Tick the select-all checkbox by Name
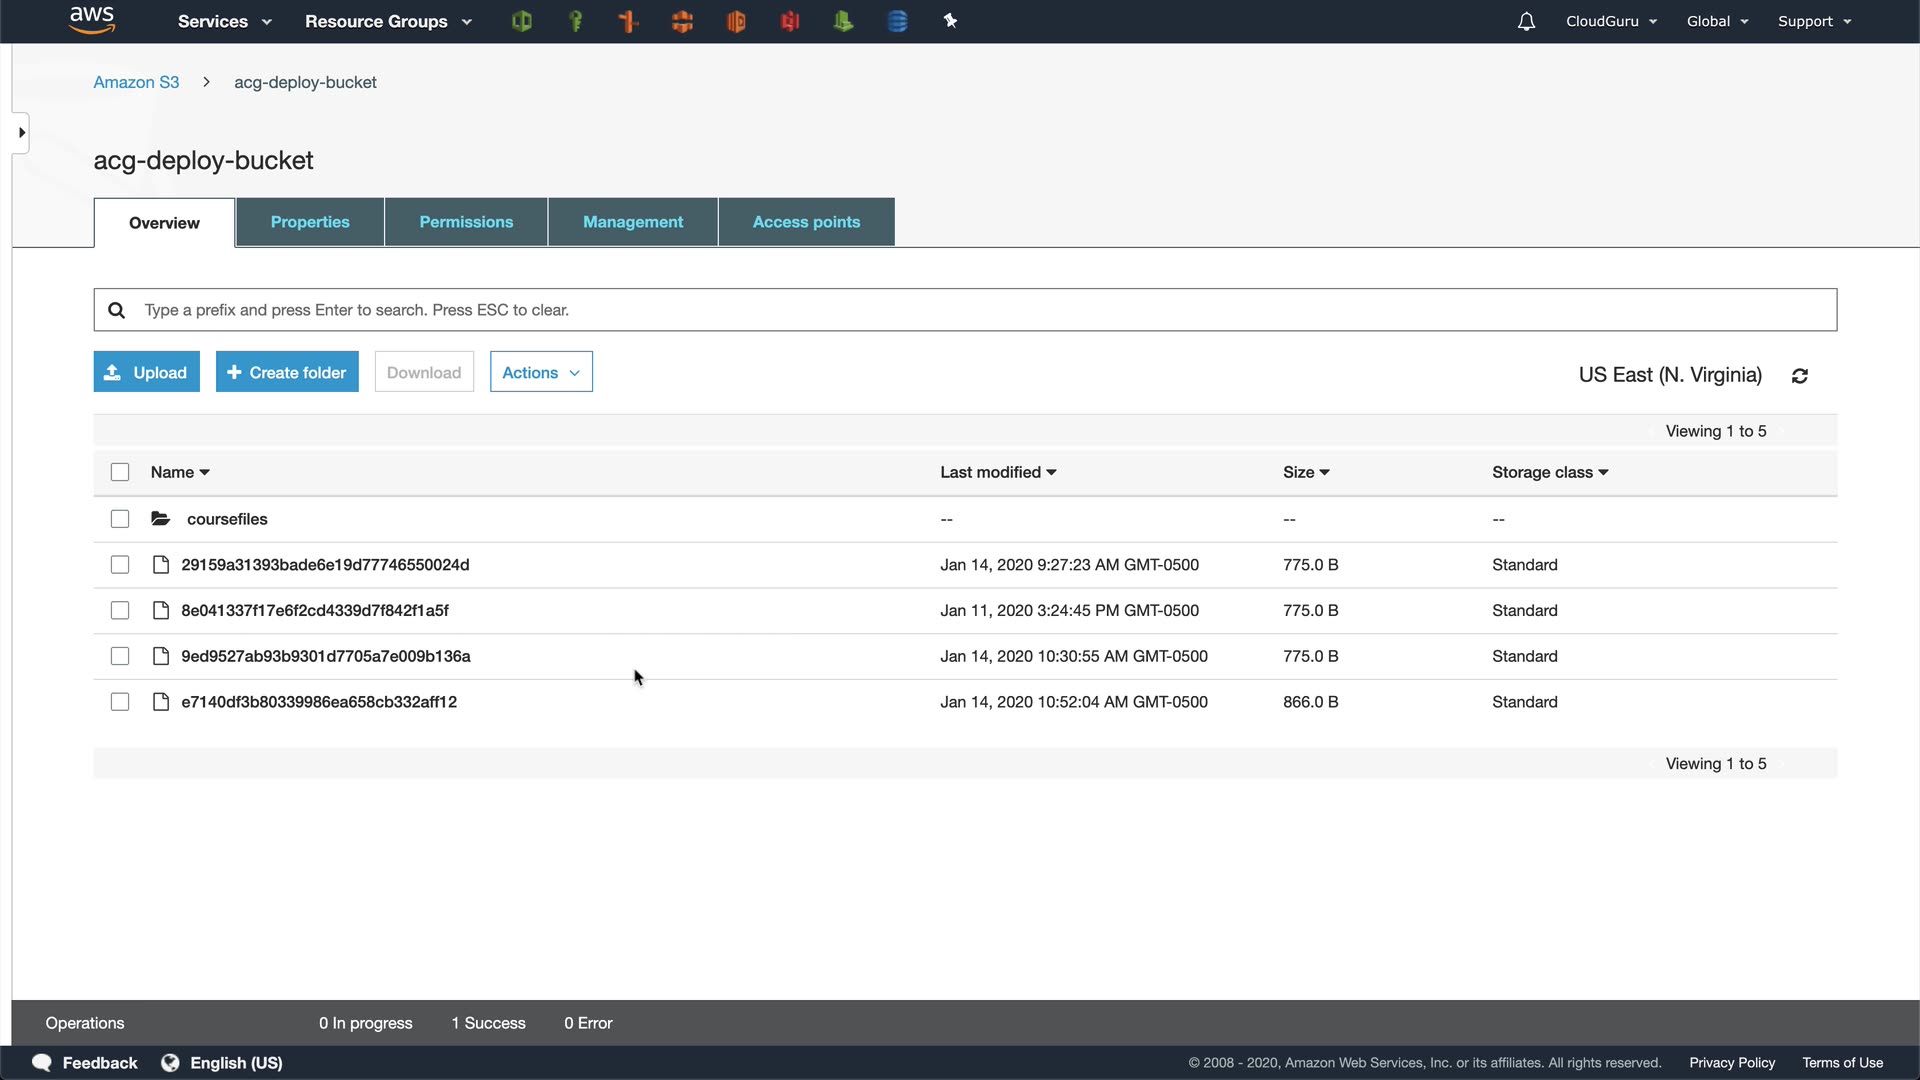This screenshot has width=1920, height=1080. [120, 472]
